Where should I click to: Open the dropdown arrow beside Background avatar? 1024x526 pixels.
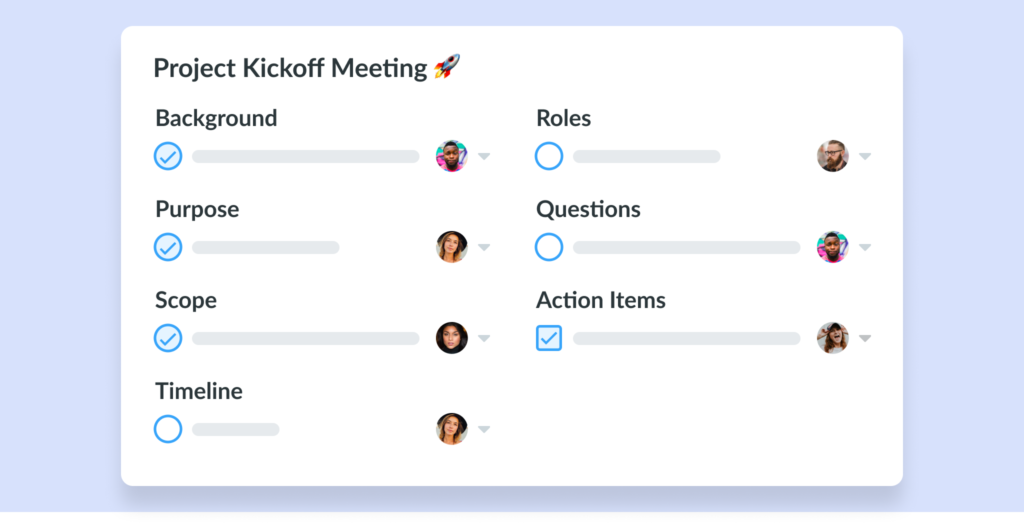(484, 156)
